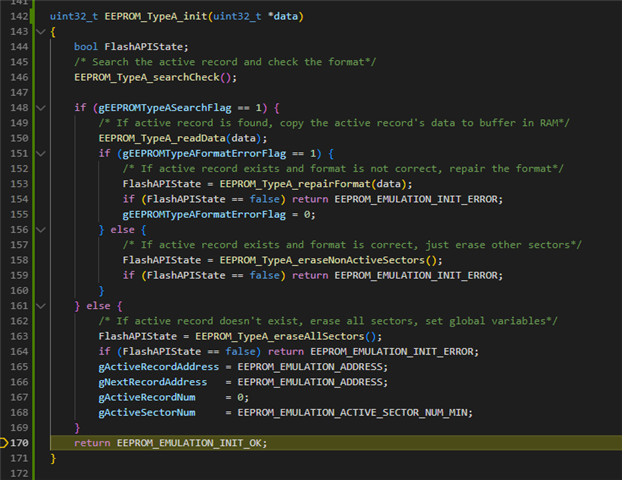The image size is (622, 480).
Task: Click the gActiveRecordAddress variable
Action: [x=159, y=367]
